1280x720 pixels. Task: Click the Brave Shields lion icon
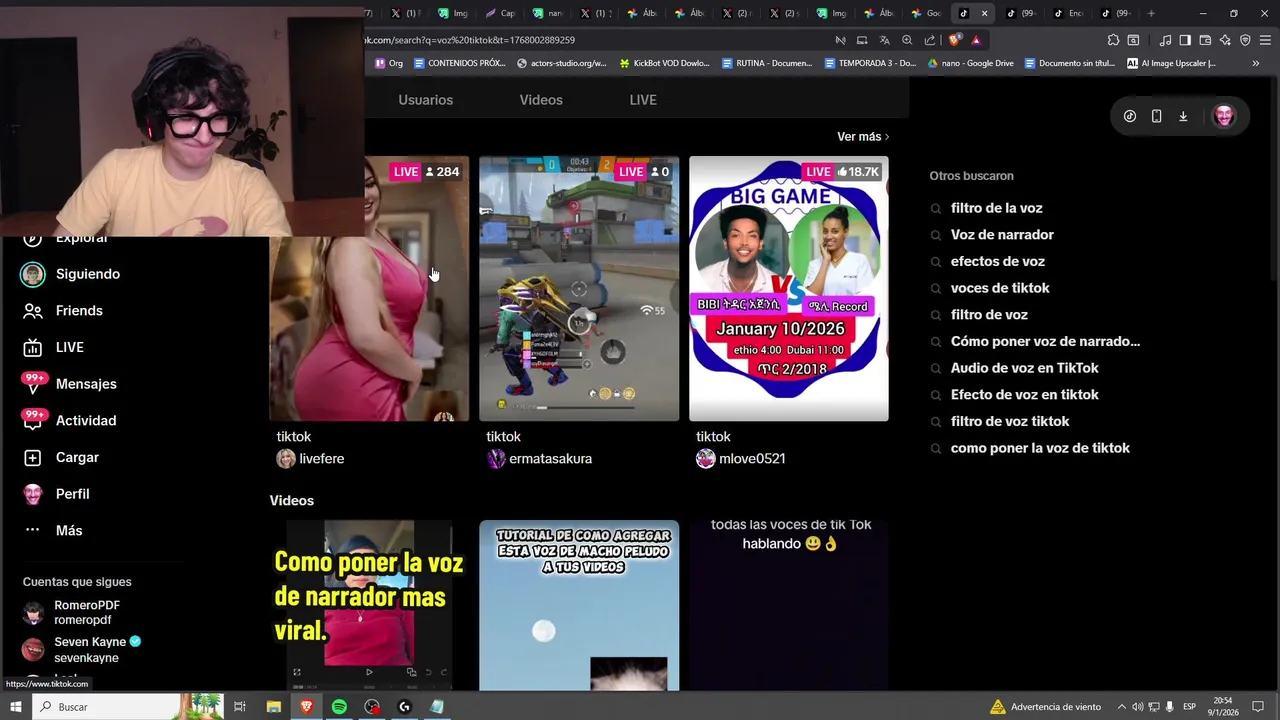click(955, 40)
